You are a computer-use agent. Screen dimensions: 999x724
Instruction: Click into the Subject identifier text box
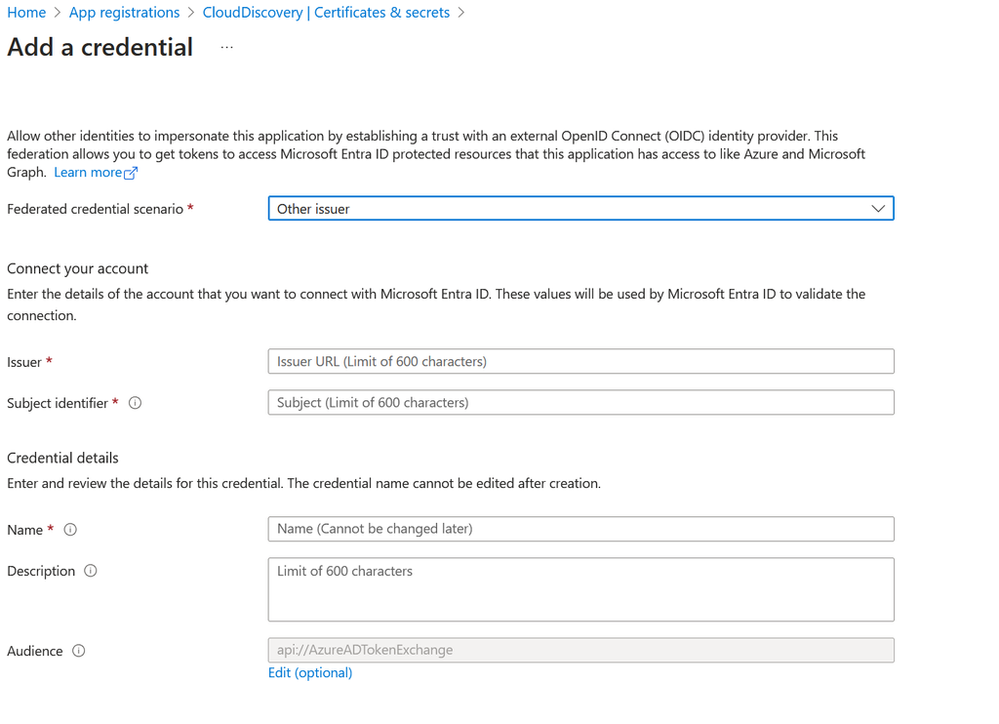tap(580, 402)
